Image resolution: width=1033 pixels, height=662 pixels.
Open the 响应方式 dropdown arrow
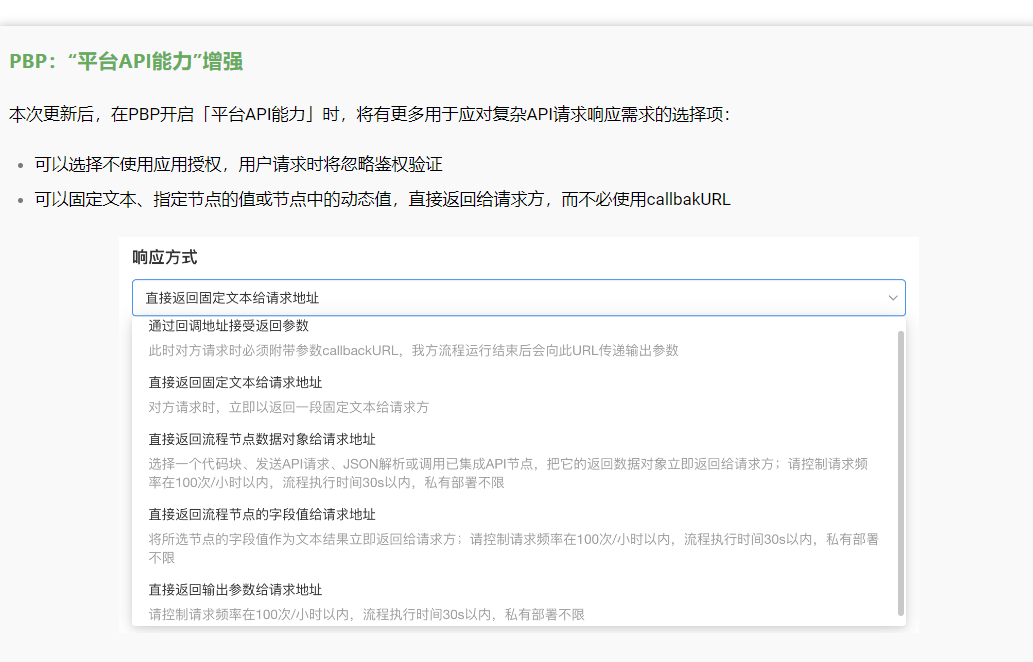click(893, 298)
